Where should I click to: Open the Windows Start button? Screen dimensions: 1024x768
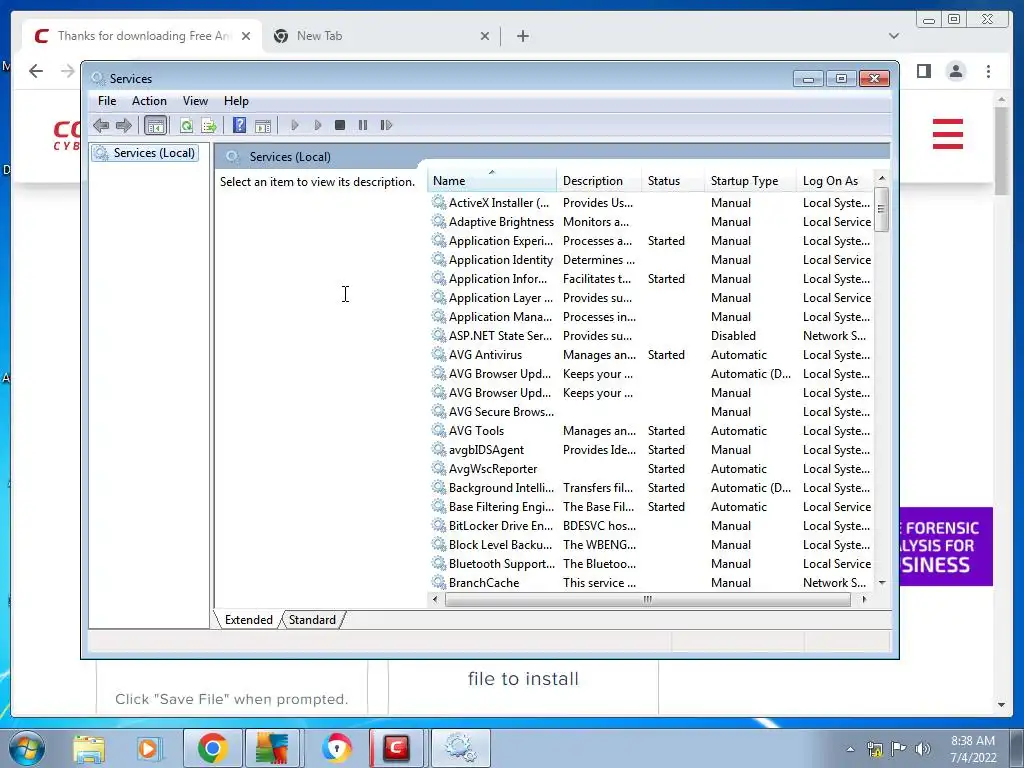pos(27,748)
